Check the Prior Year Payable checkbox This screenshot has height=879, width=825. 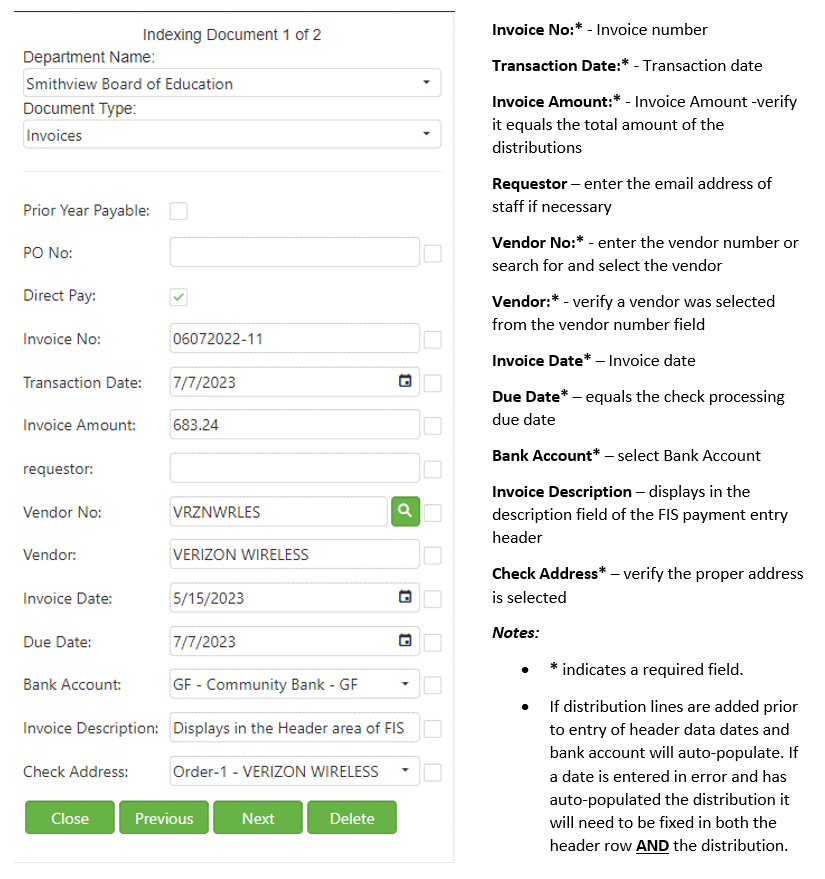pyautogui.click(x=179, y=211)
